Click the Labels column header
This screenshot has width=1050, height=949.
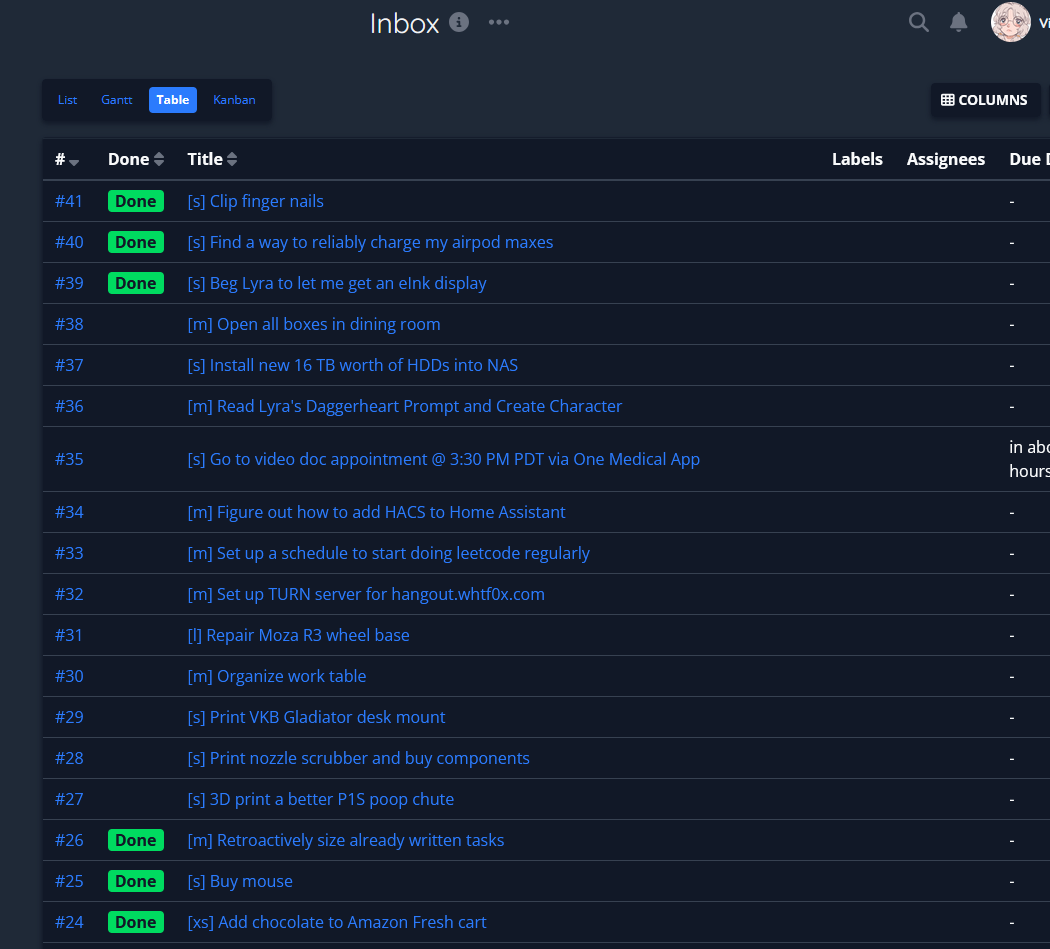coord(857,159)
